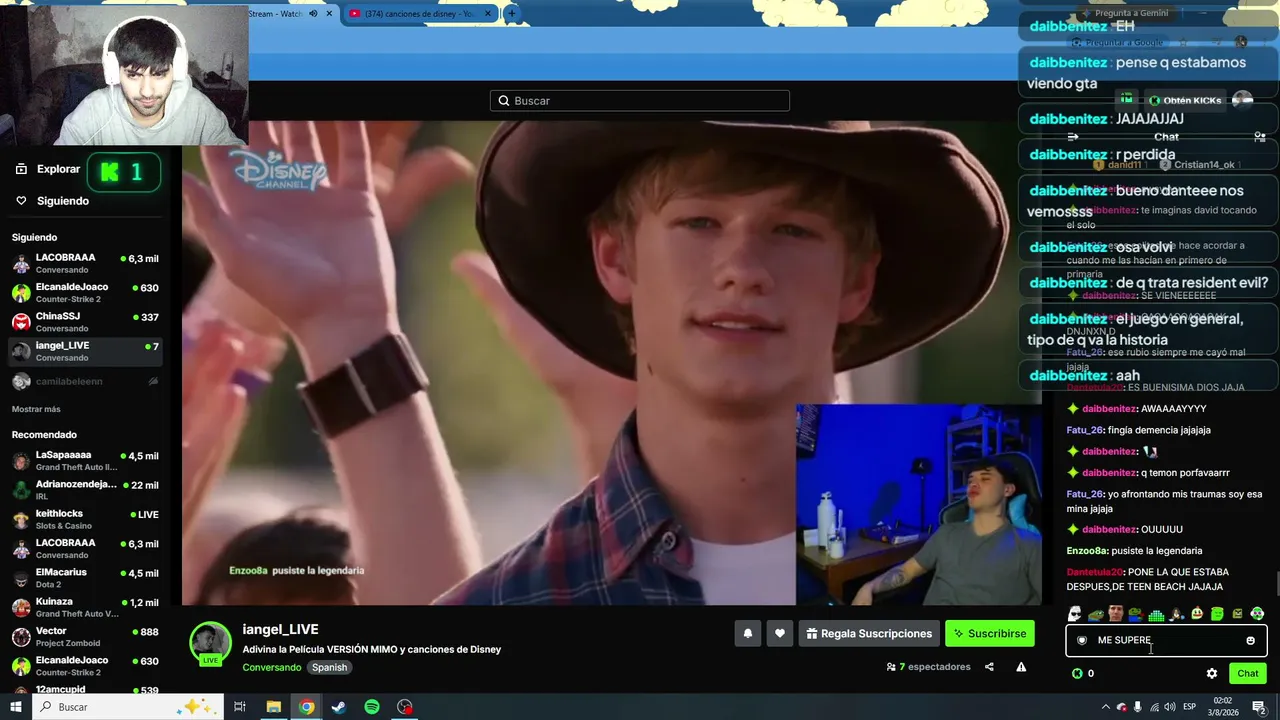Click the iangel_LIVE streamer avatar

tap(211, 643)
